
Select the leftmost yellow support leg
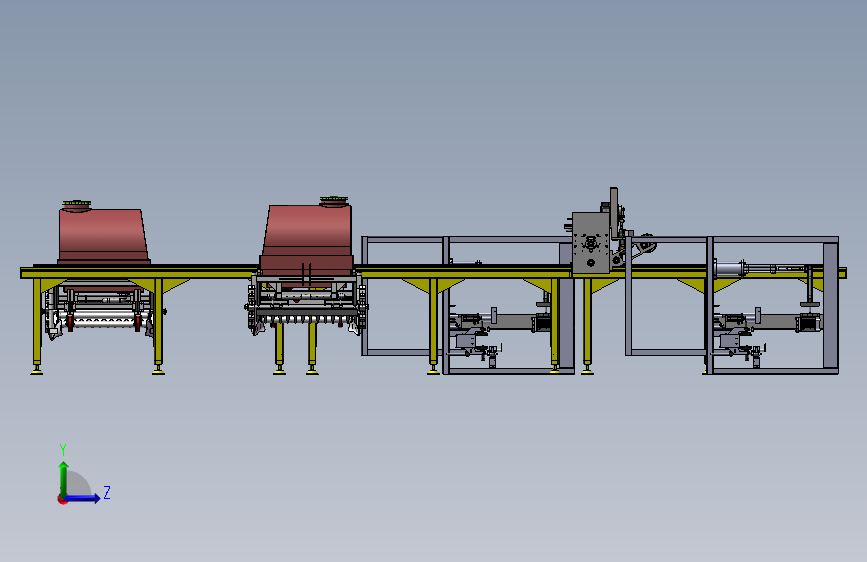pos(37,326)
